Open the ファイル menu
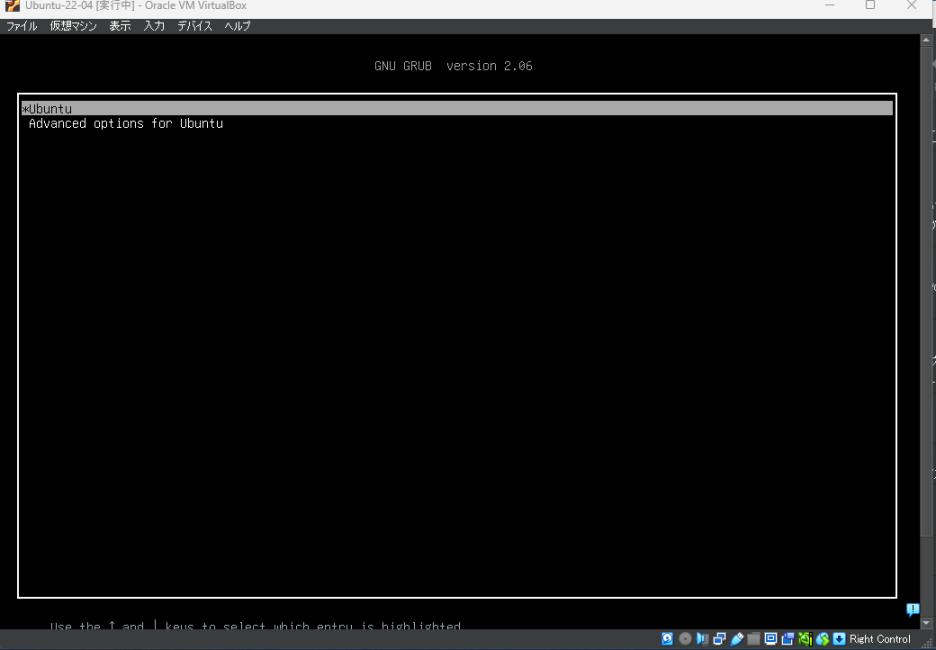The height and width of the screenshot is (650, 936). [x=21, y=26]
